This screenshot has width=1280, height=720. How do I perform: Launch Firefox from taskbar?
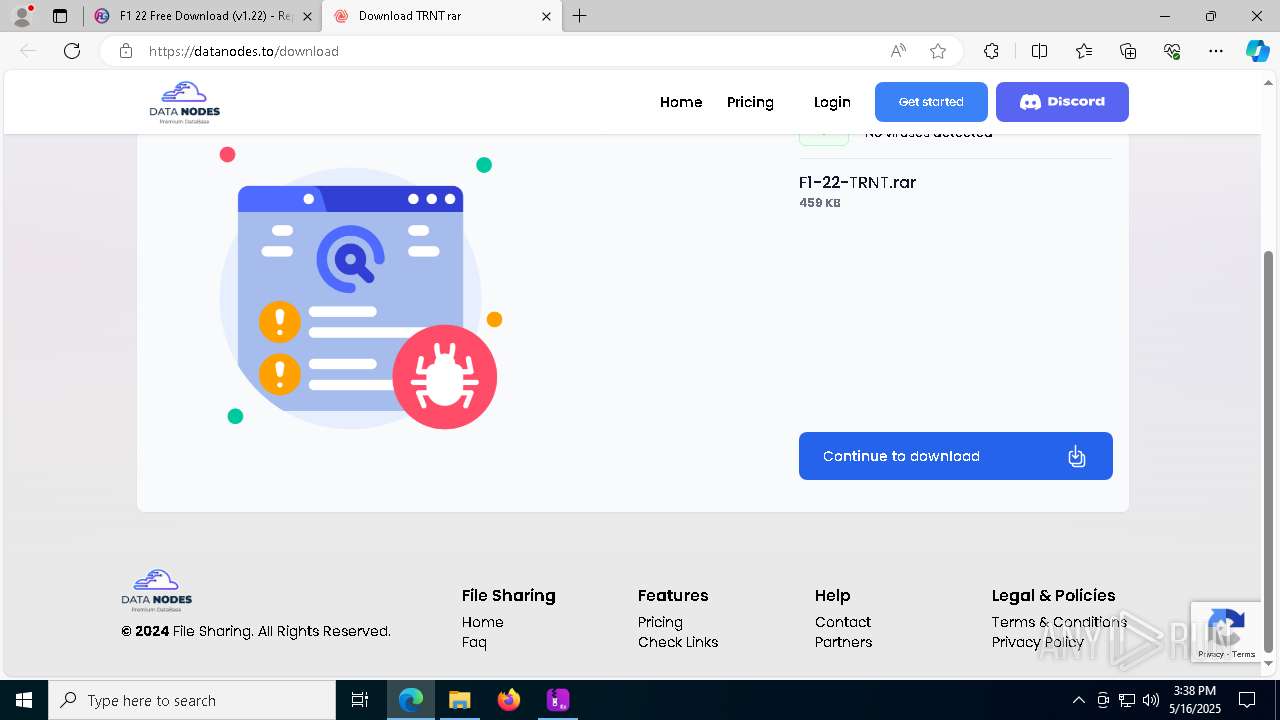point(509,700)
